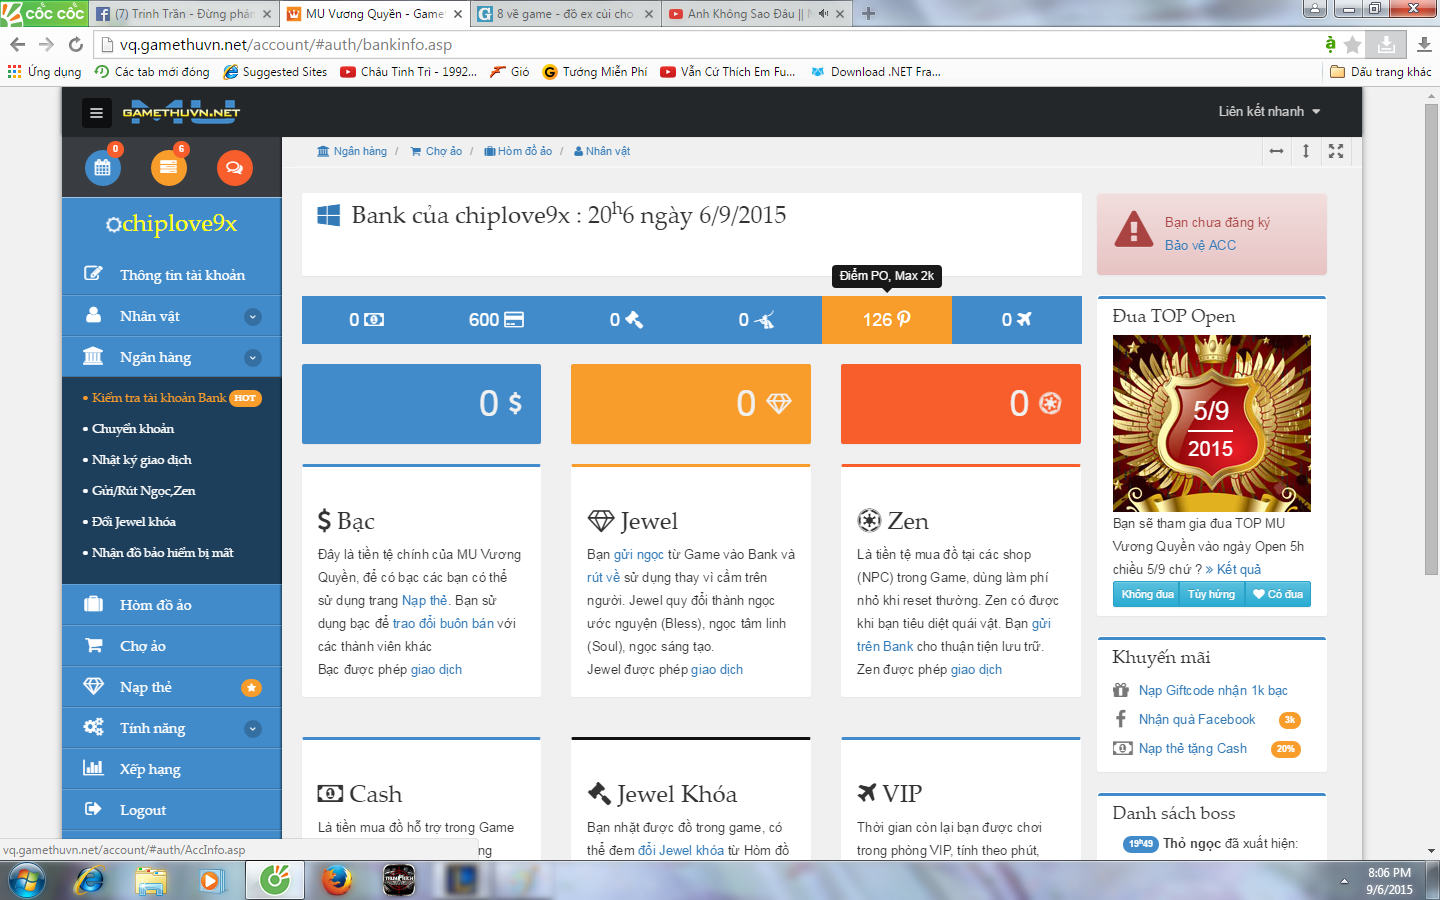Screen dimensions: 1440x900
Task: Select Đổi Jewel khóa submenu item
Action: click(x=133, y=522)
